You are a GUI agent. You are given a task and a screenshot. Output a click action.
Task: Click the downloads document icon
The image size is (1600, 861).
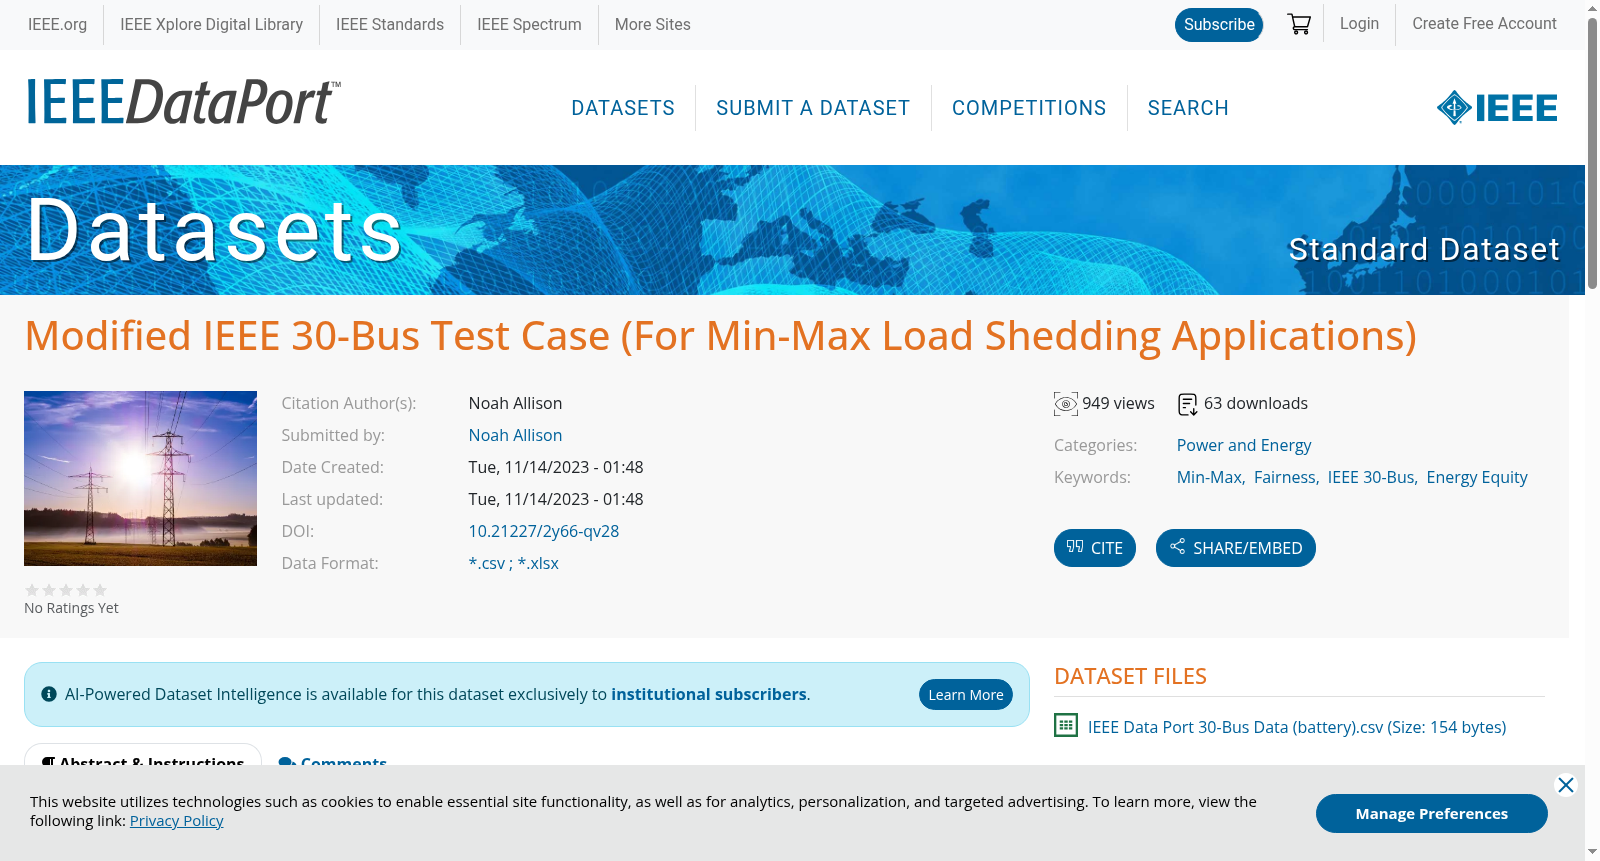(1188, 404)
